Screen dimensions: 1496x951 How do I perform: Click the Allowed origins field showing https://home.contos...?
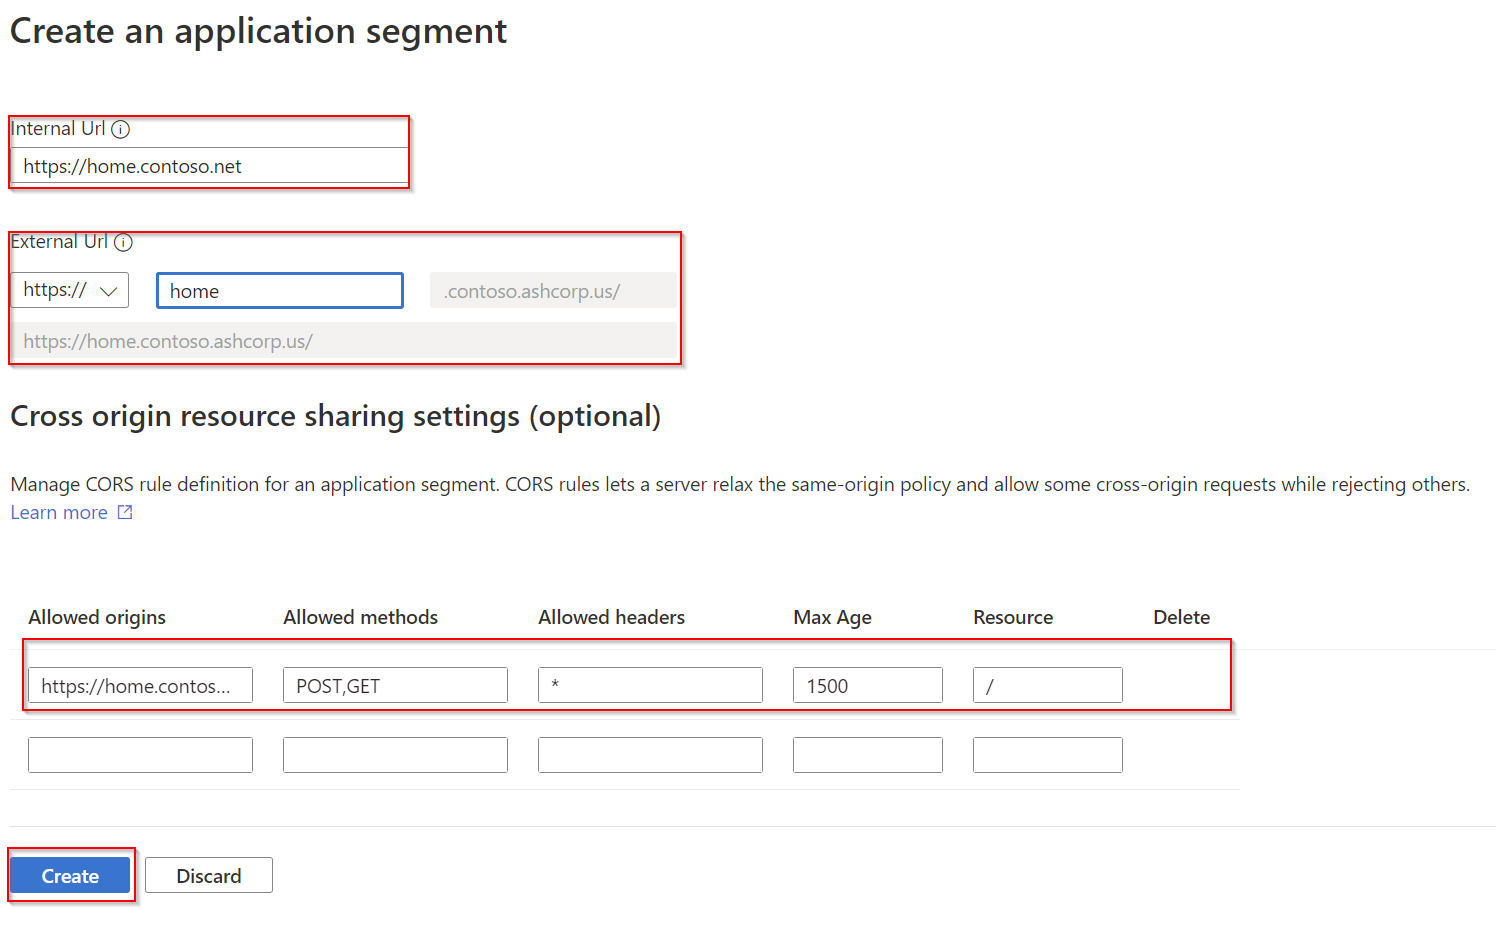point(140,685)
